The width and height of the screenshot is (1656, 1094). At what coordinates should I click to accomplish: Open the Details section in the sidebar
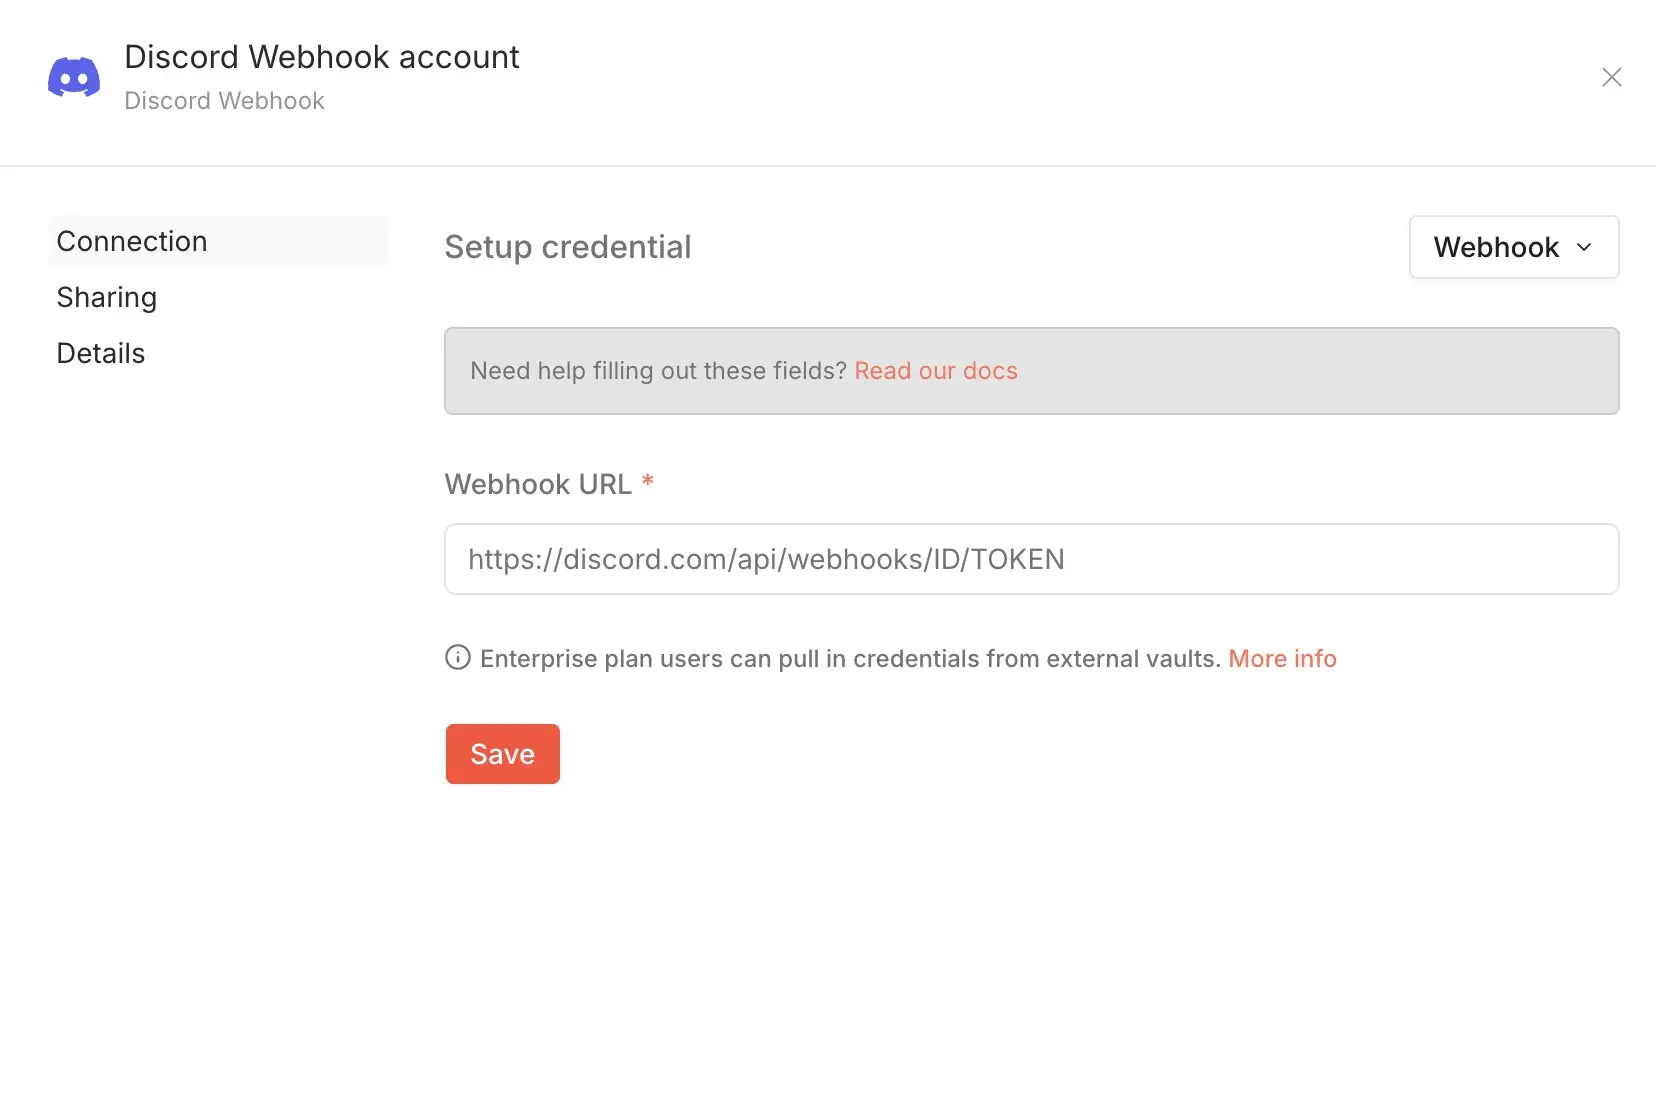click(100, 353)
